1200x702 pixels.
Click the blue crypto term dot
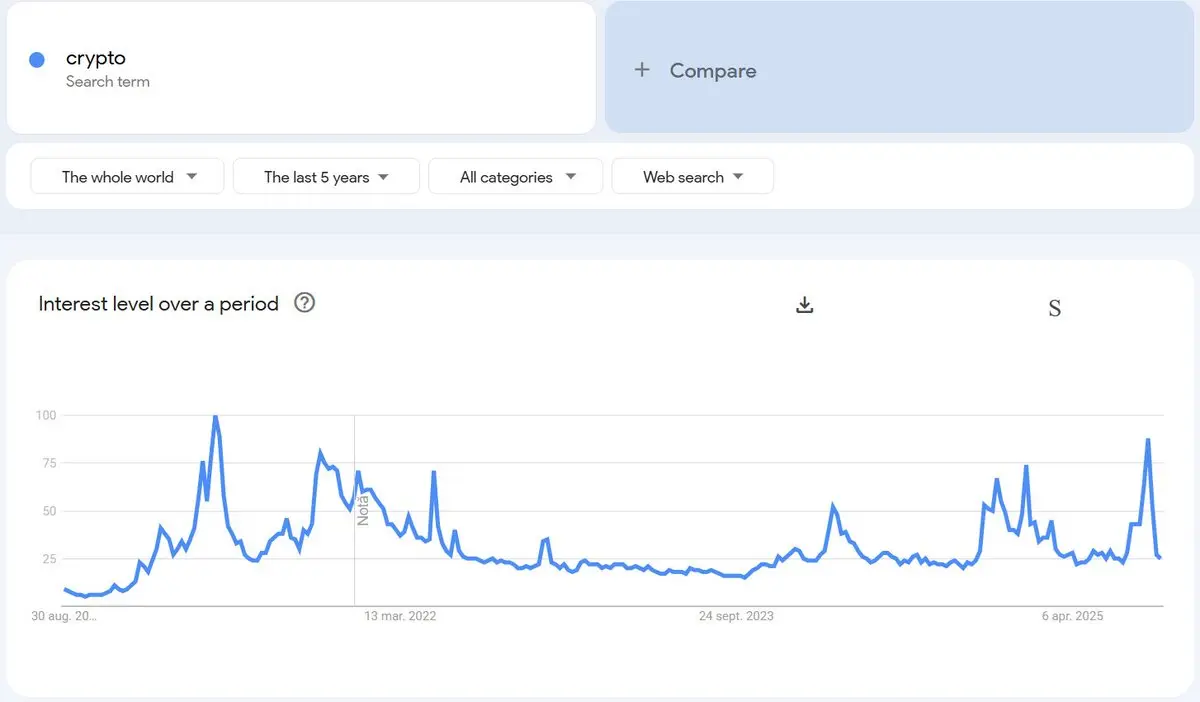pyautogui.click(x=37, y=60)
